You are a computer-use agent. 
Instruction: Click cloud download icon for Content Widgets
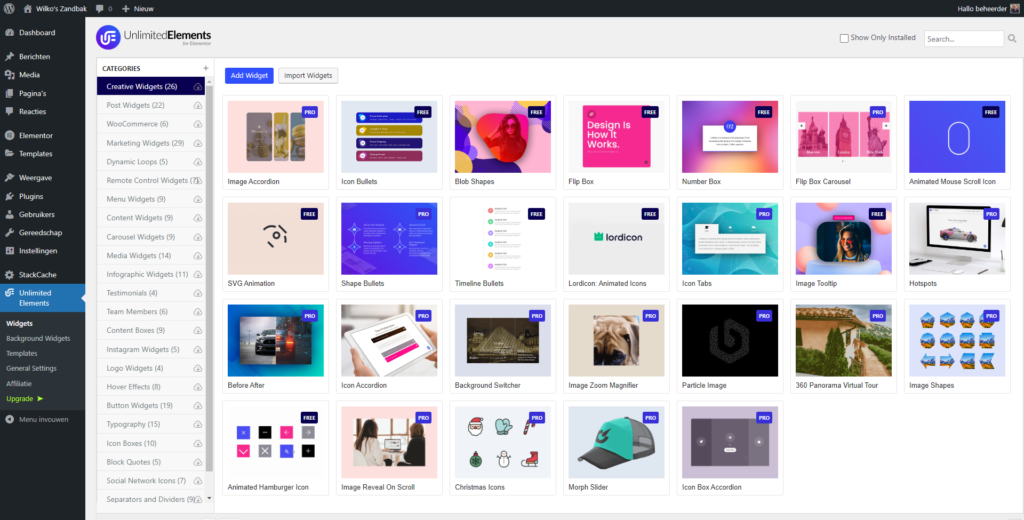pyautogui.click(x=198, y=218)
